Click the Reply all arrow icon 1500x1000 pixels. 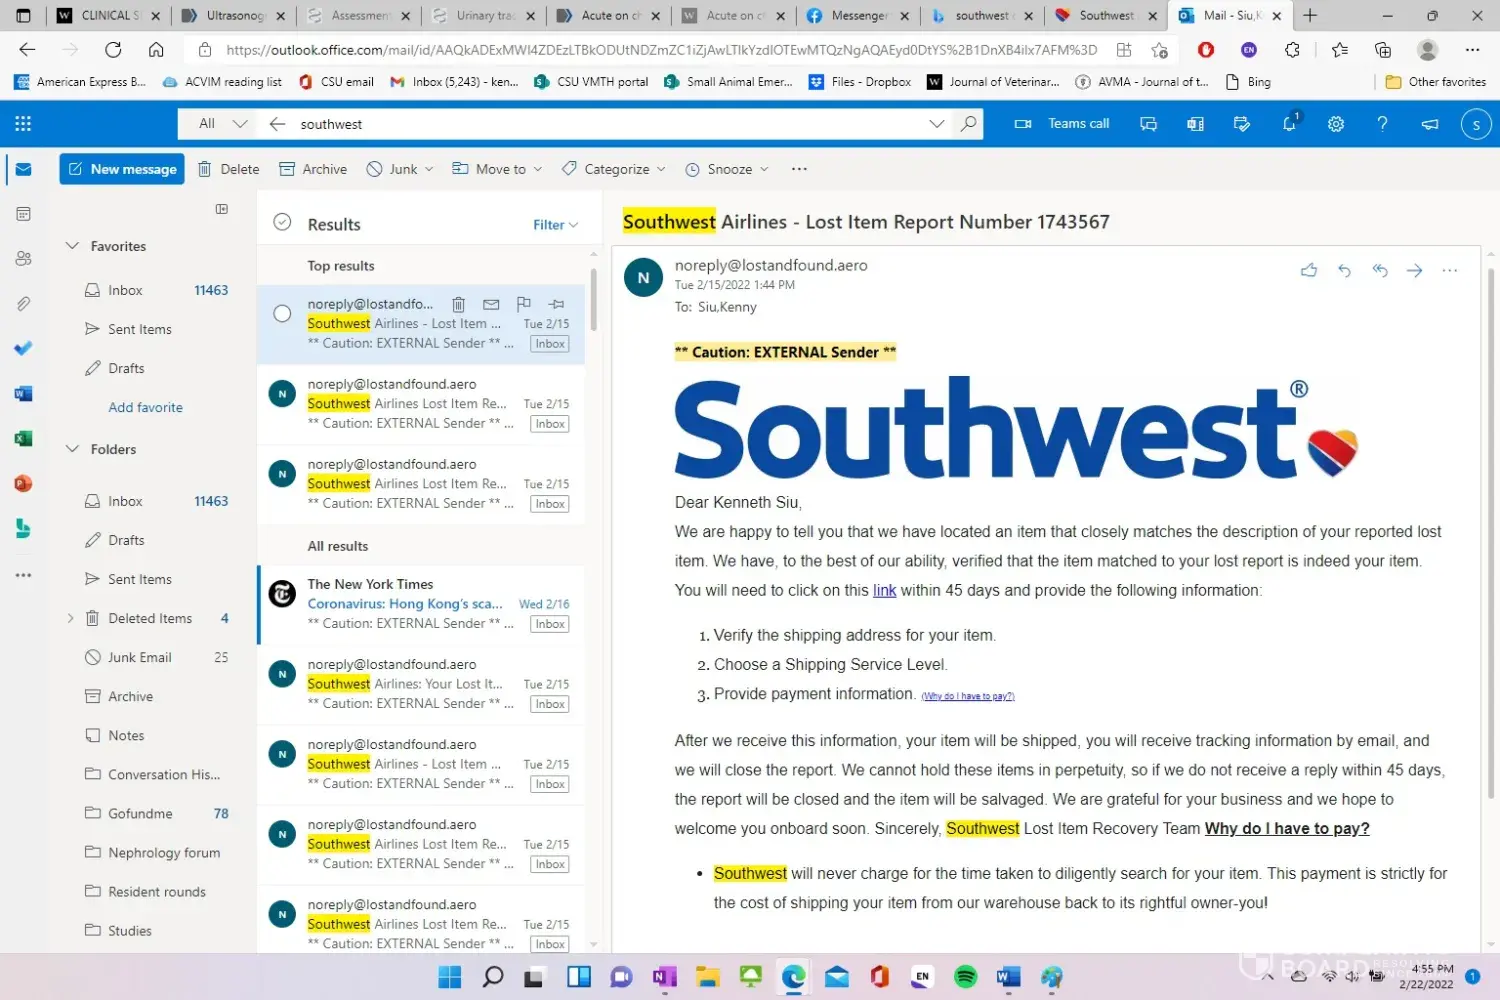click(1380, 270)
